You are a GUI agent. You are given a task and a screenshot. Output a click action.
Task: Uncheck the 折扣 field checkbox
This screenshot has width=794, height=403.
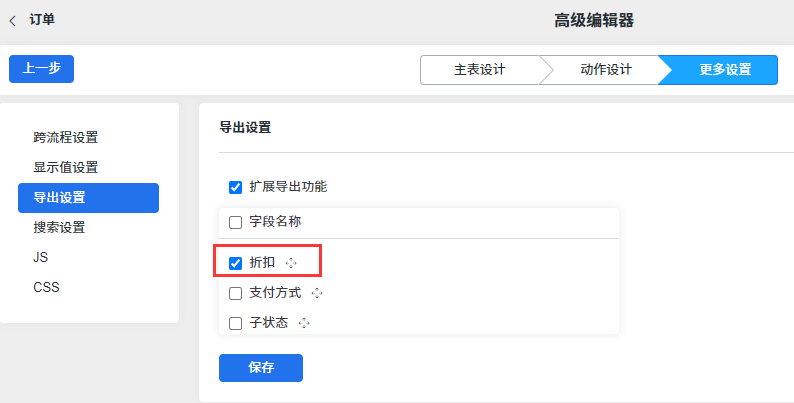(235, 263)
